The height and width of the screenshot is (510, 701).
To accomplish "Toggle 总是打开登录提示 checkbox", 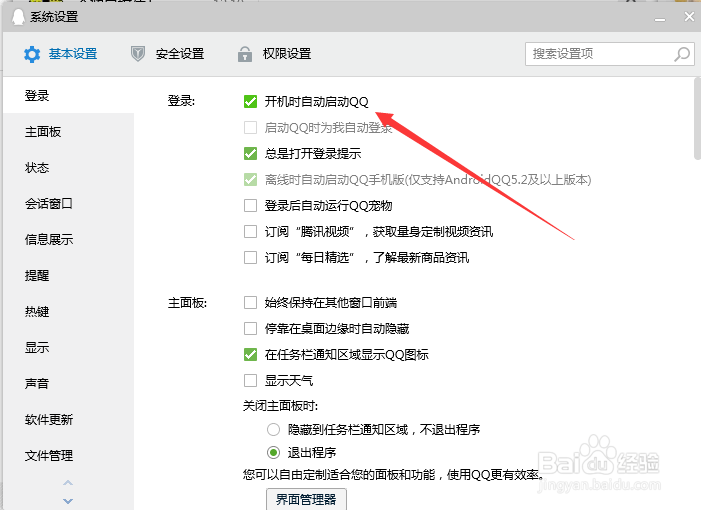I will (x=250, y=154).
